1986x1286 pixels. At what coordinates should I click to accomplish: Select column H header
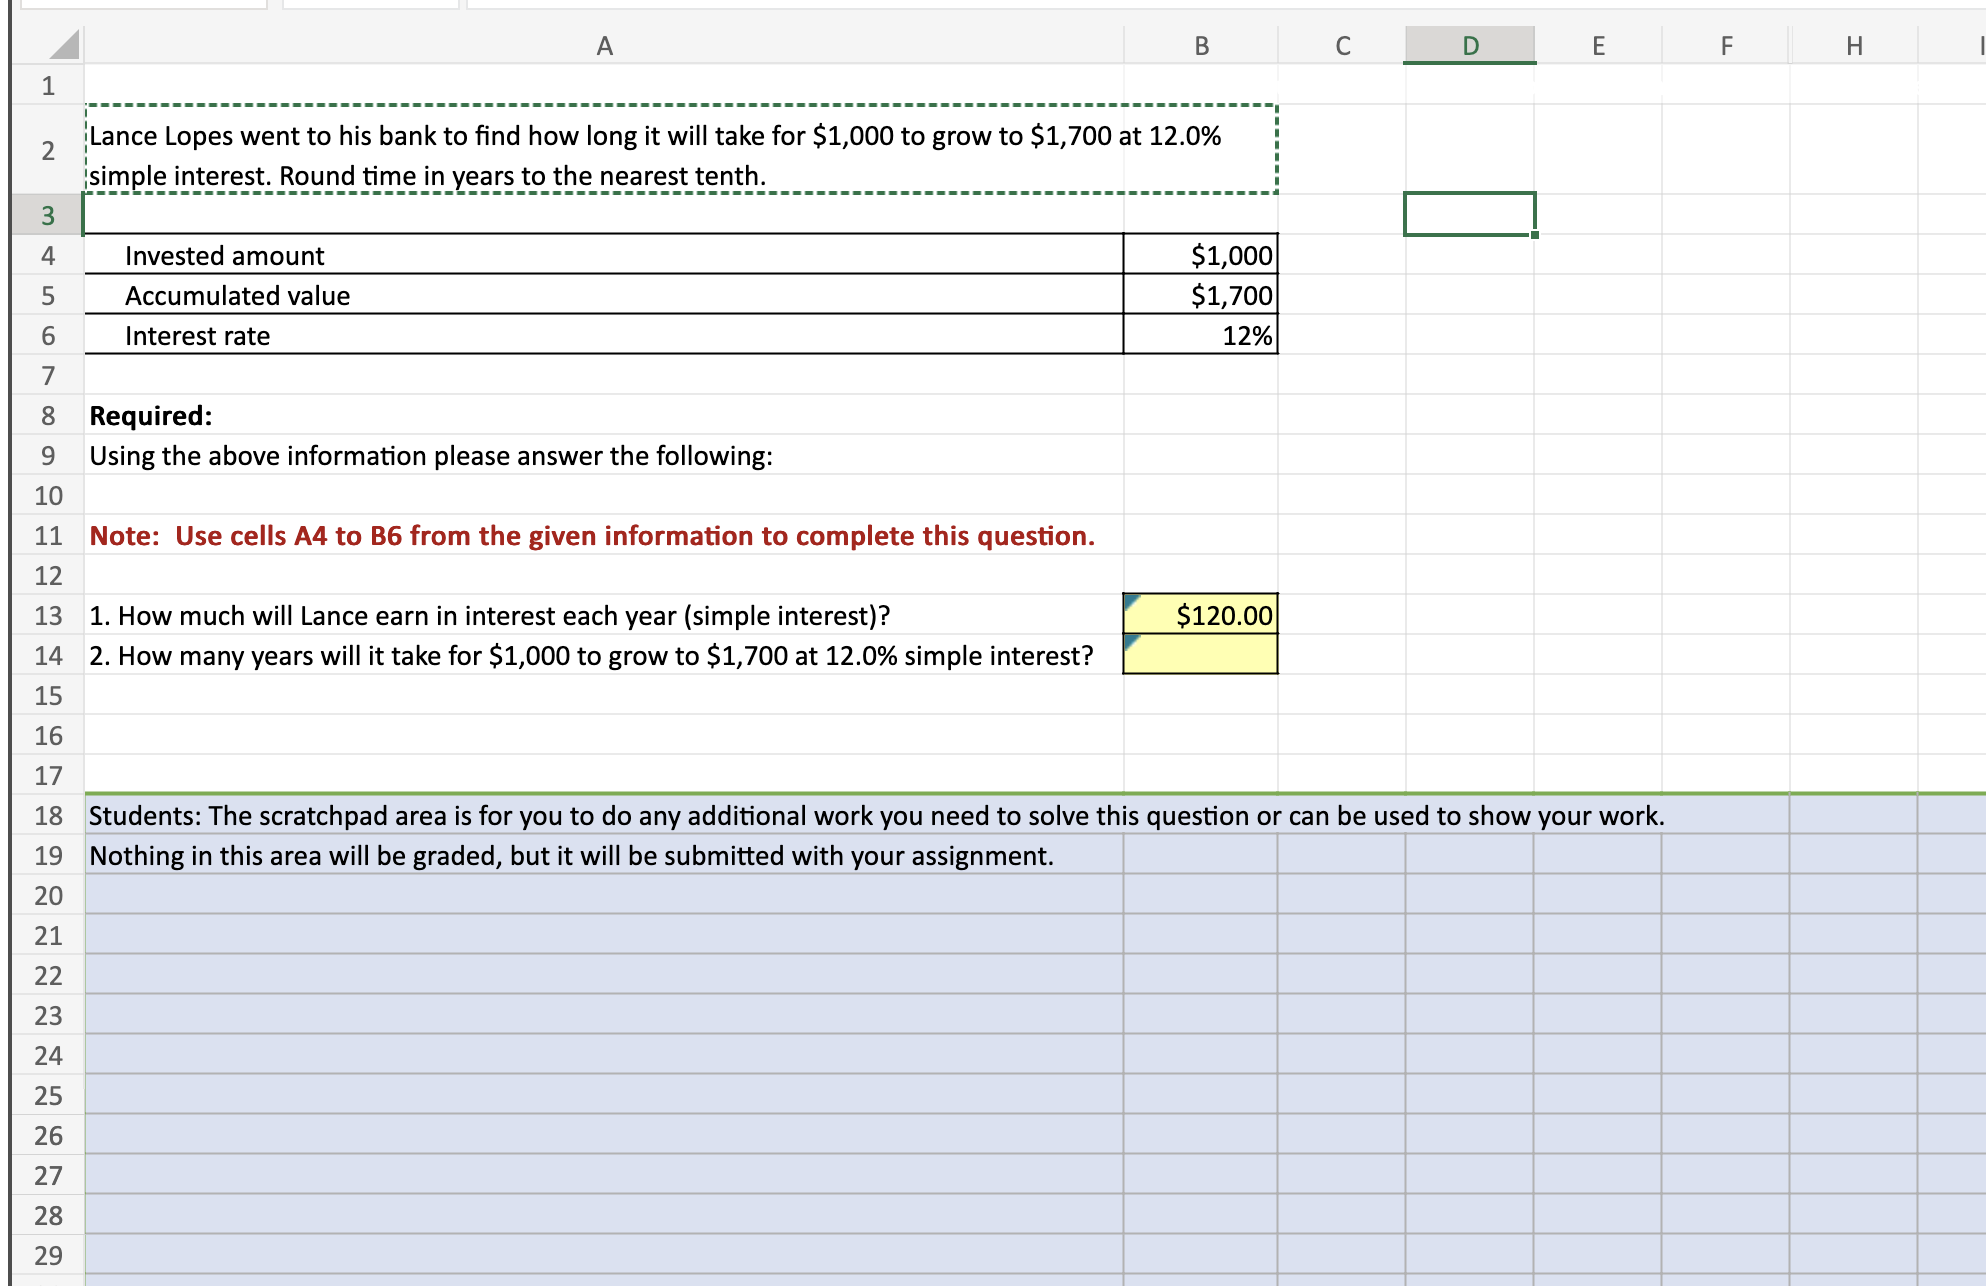(1854, 45)
